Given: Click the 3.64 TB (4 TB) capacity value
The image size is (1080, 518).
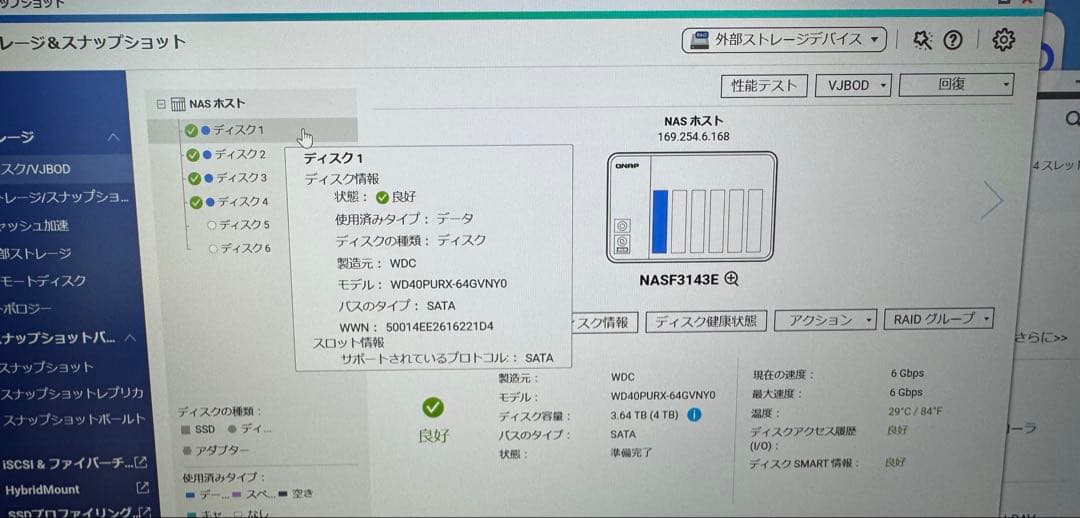Looking at the screenshot, I should coord(645,415).
